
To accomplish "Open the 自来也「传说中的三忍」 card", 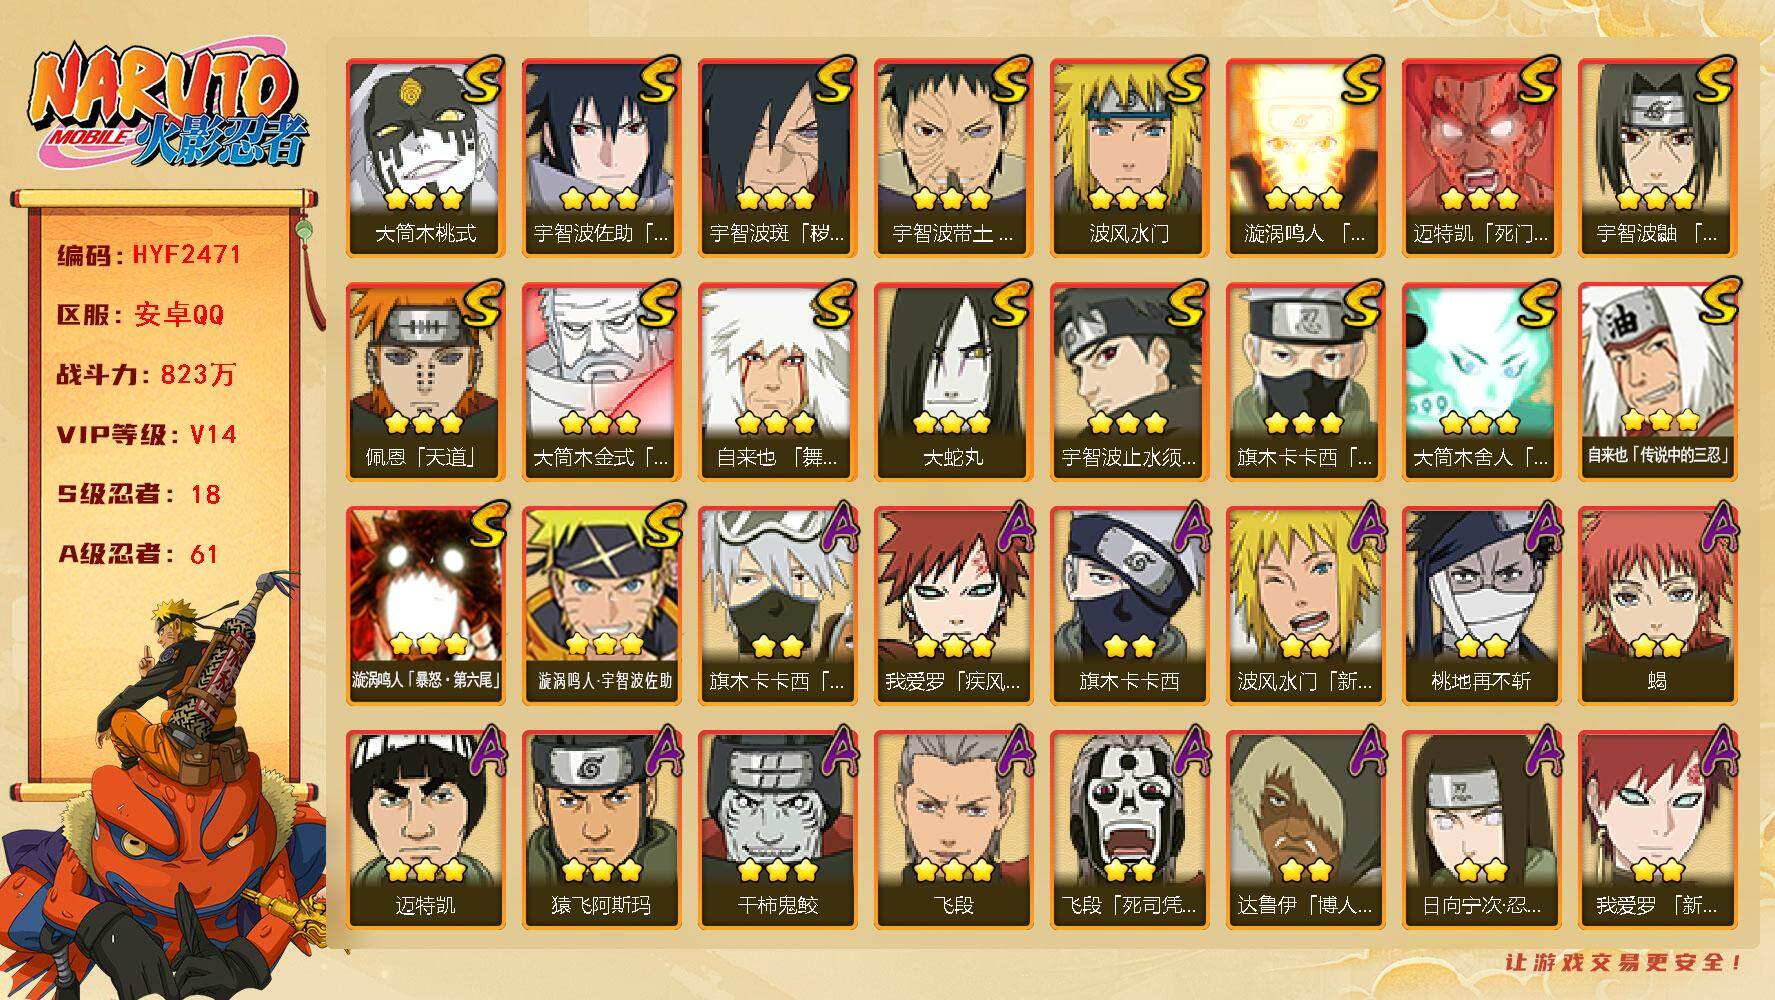I will 1658,382.
